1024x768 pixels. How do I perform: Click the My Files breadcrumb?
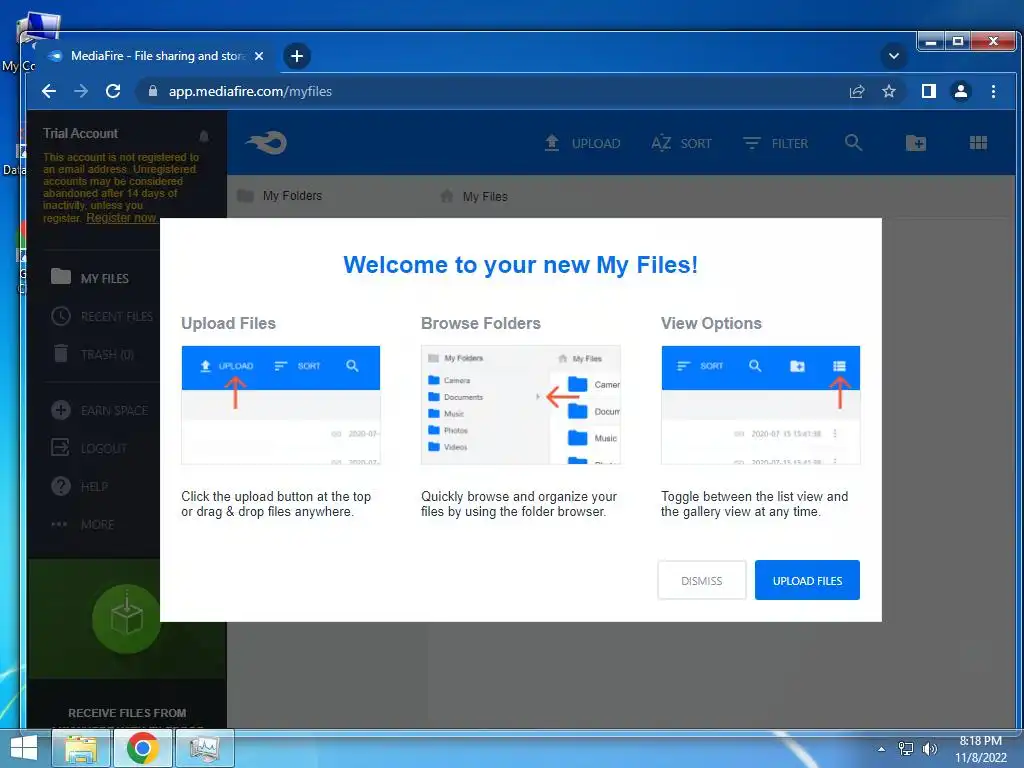point(474,196)
